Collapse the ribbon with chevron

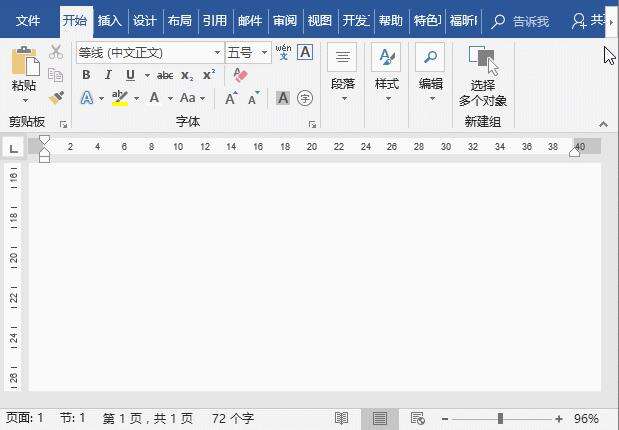pos(603,124)
